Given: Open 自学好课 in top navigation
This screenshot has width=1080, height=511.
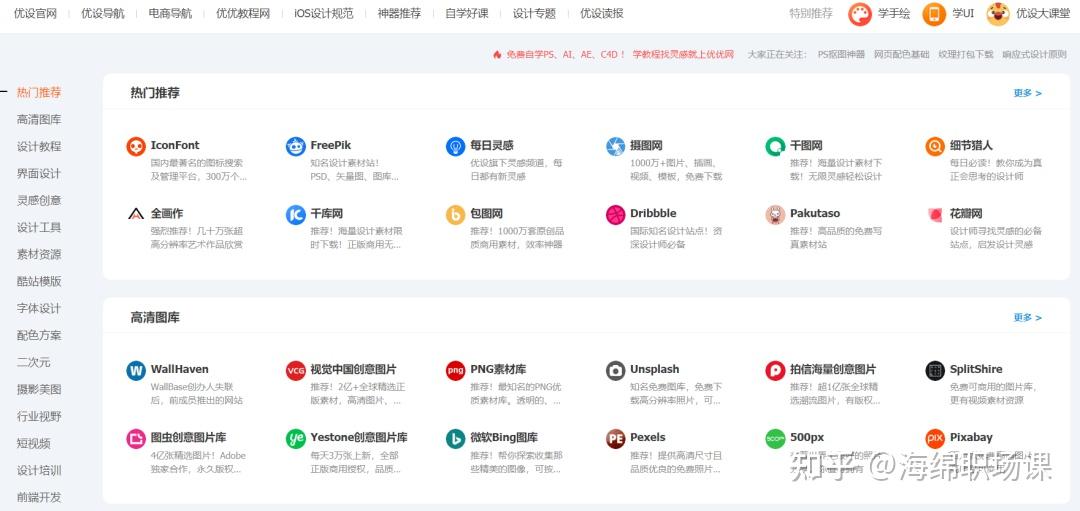Looking at the screenshot, I should pyautogui.click(x=466, y=13).
